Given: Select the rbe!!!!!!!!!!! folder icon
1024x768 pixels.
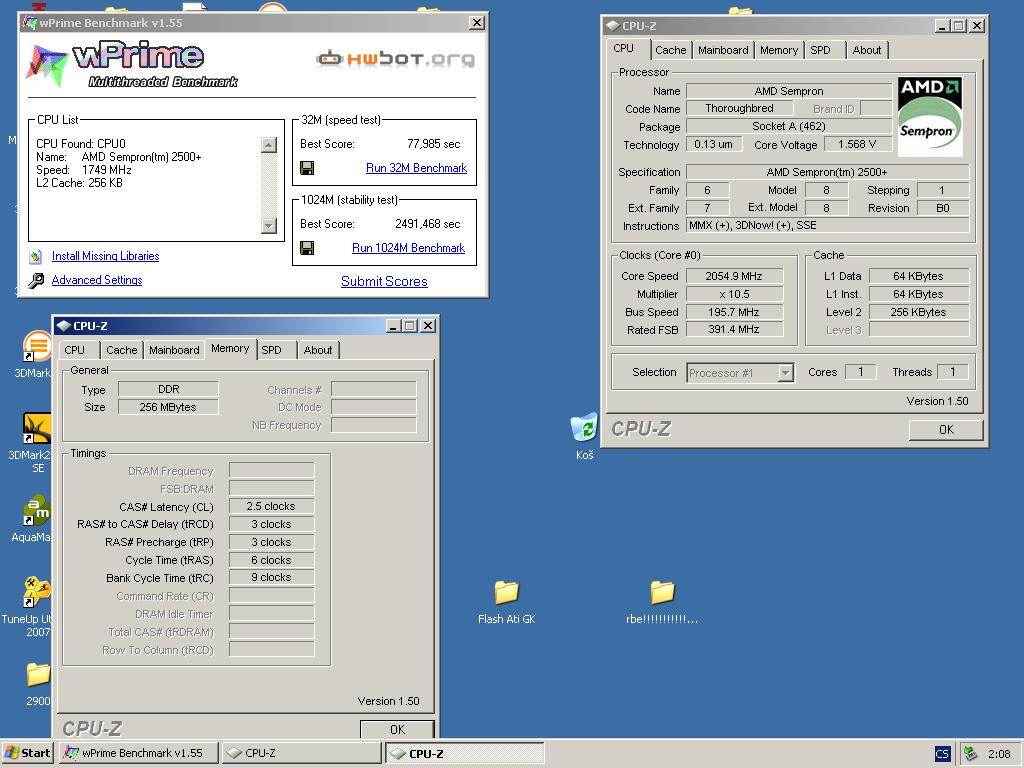Looking at the screenshot, I should point(662,592).
